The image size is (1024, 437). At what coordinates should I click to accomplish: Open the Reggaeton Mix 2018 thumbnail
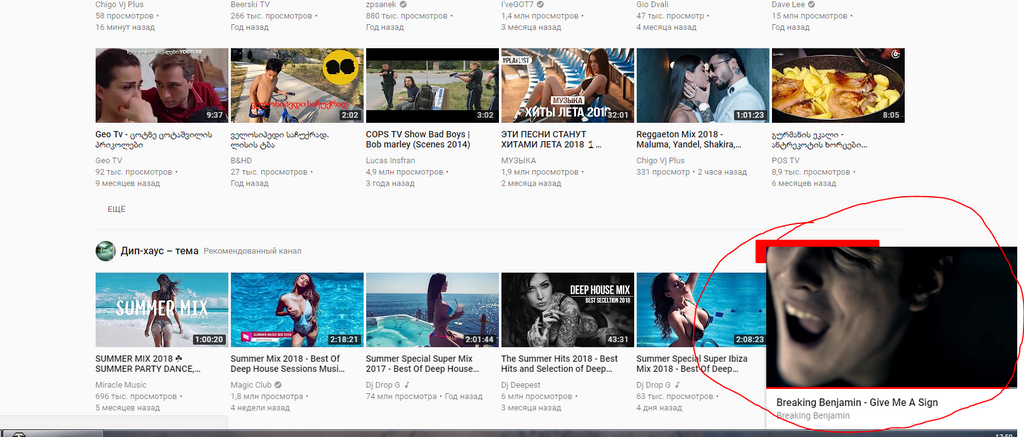(x=702, y=85)
